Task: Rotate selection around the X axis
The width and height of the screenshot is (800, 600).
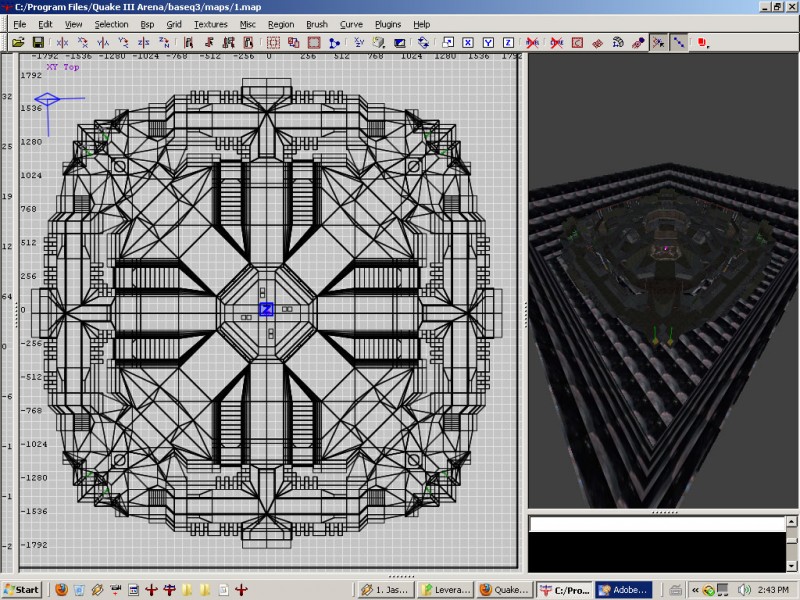Action: (x=83, y=42)
